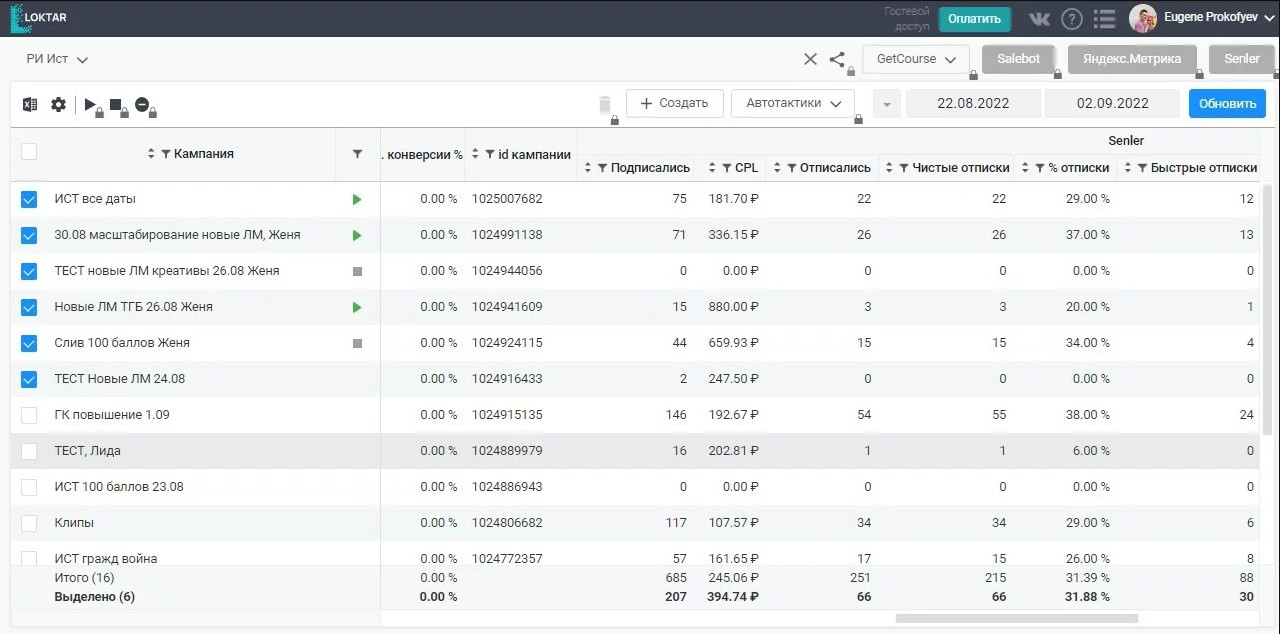Click Обновить button

pyautogui.click(x=1227, y=104)
